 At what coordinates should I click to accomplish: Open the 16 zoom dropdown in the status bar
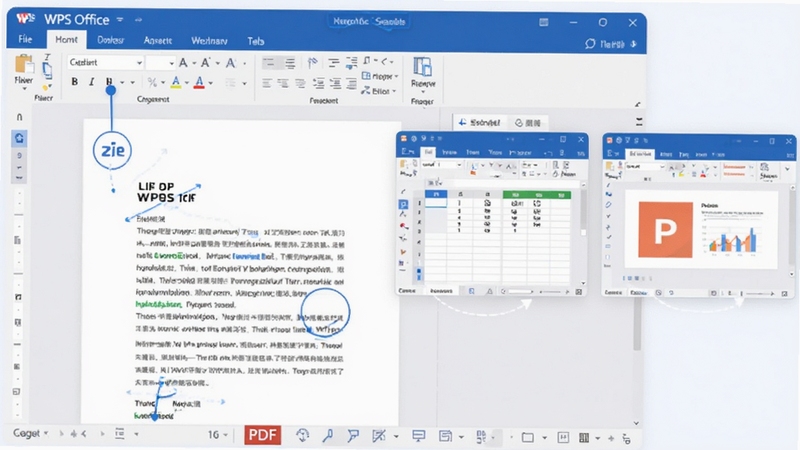217,435
